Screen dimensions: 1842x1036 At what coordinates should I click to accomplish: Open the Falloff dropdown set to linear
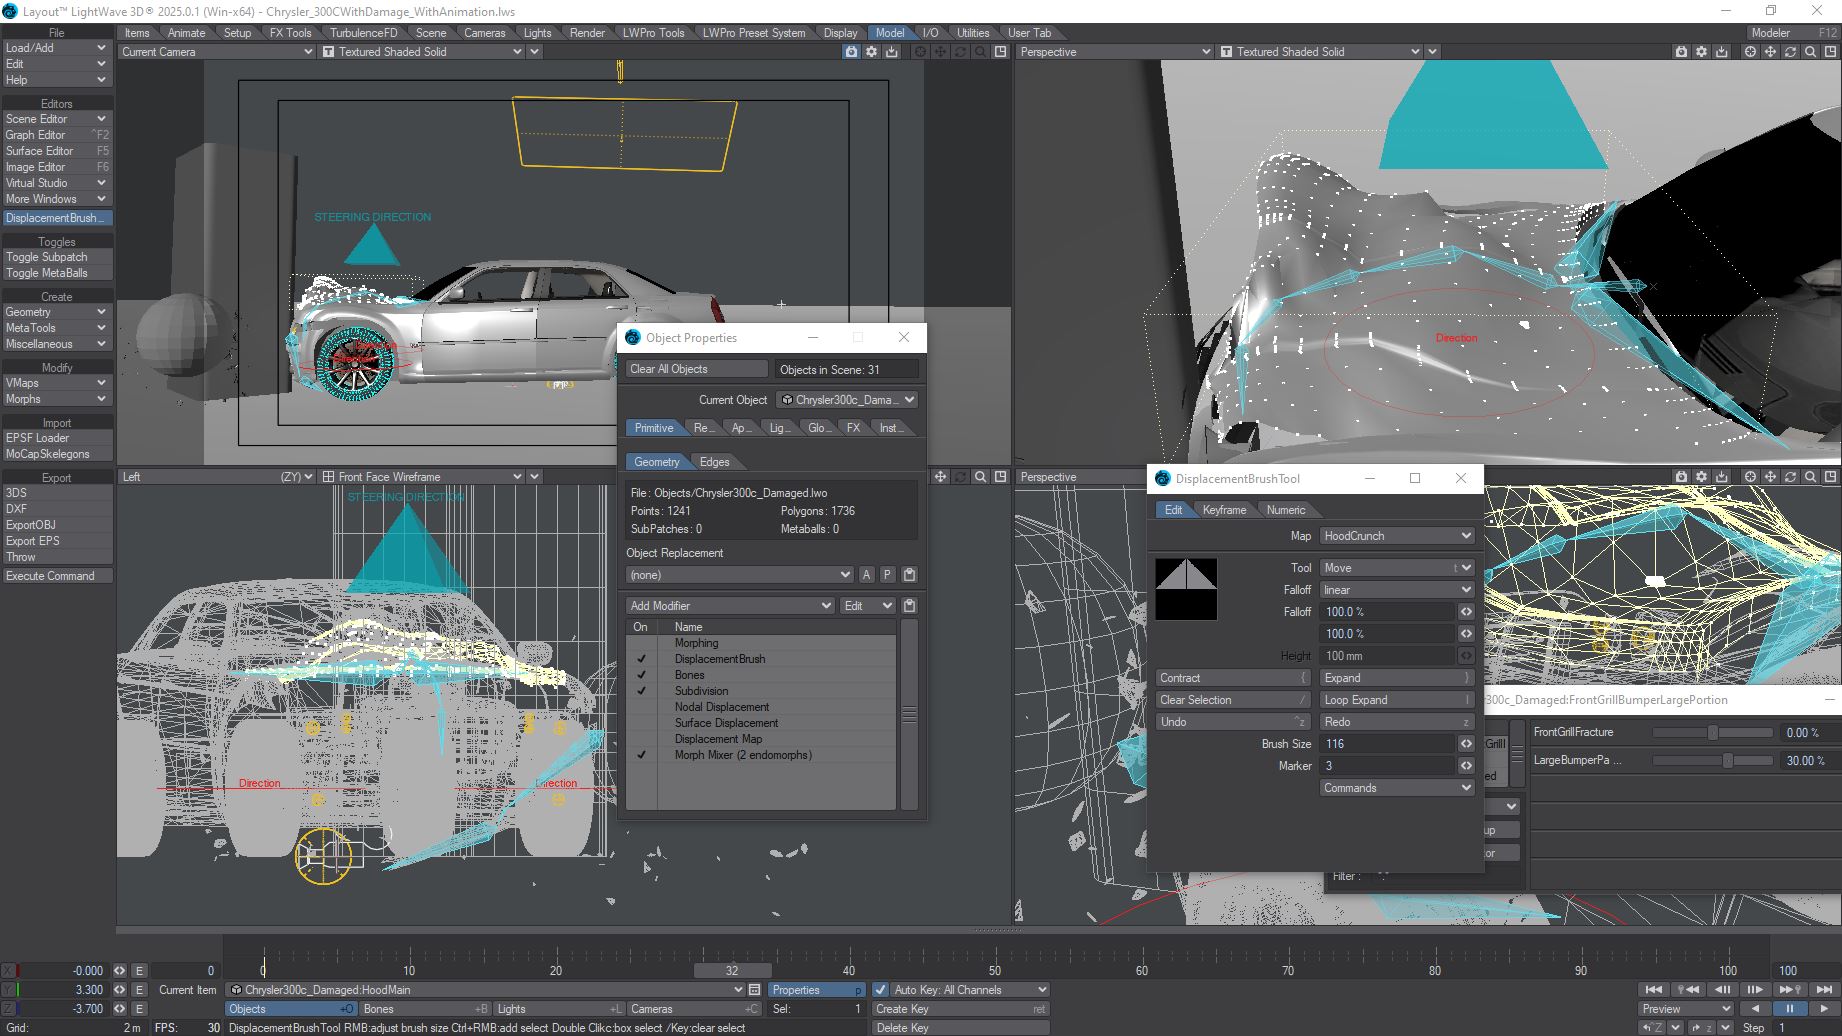pos(1396,590)
